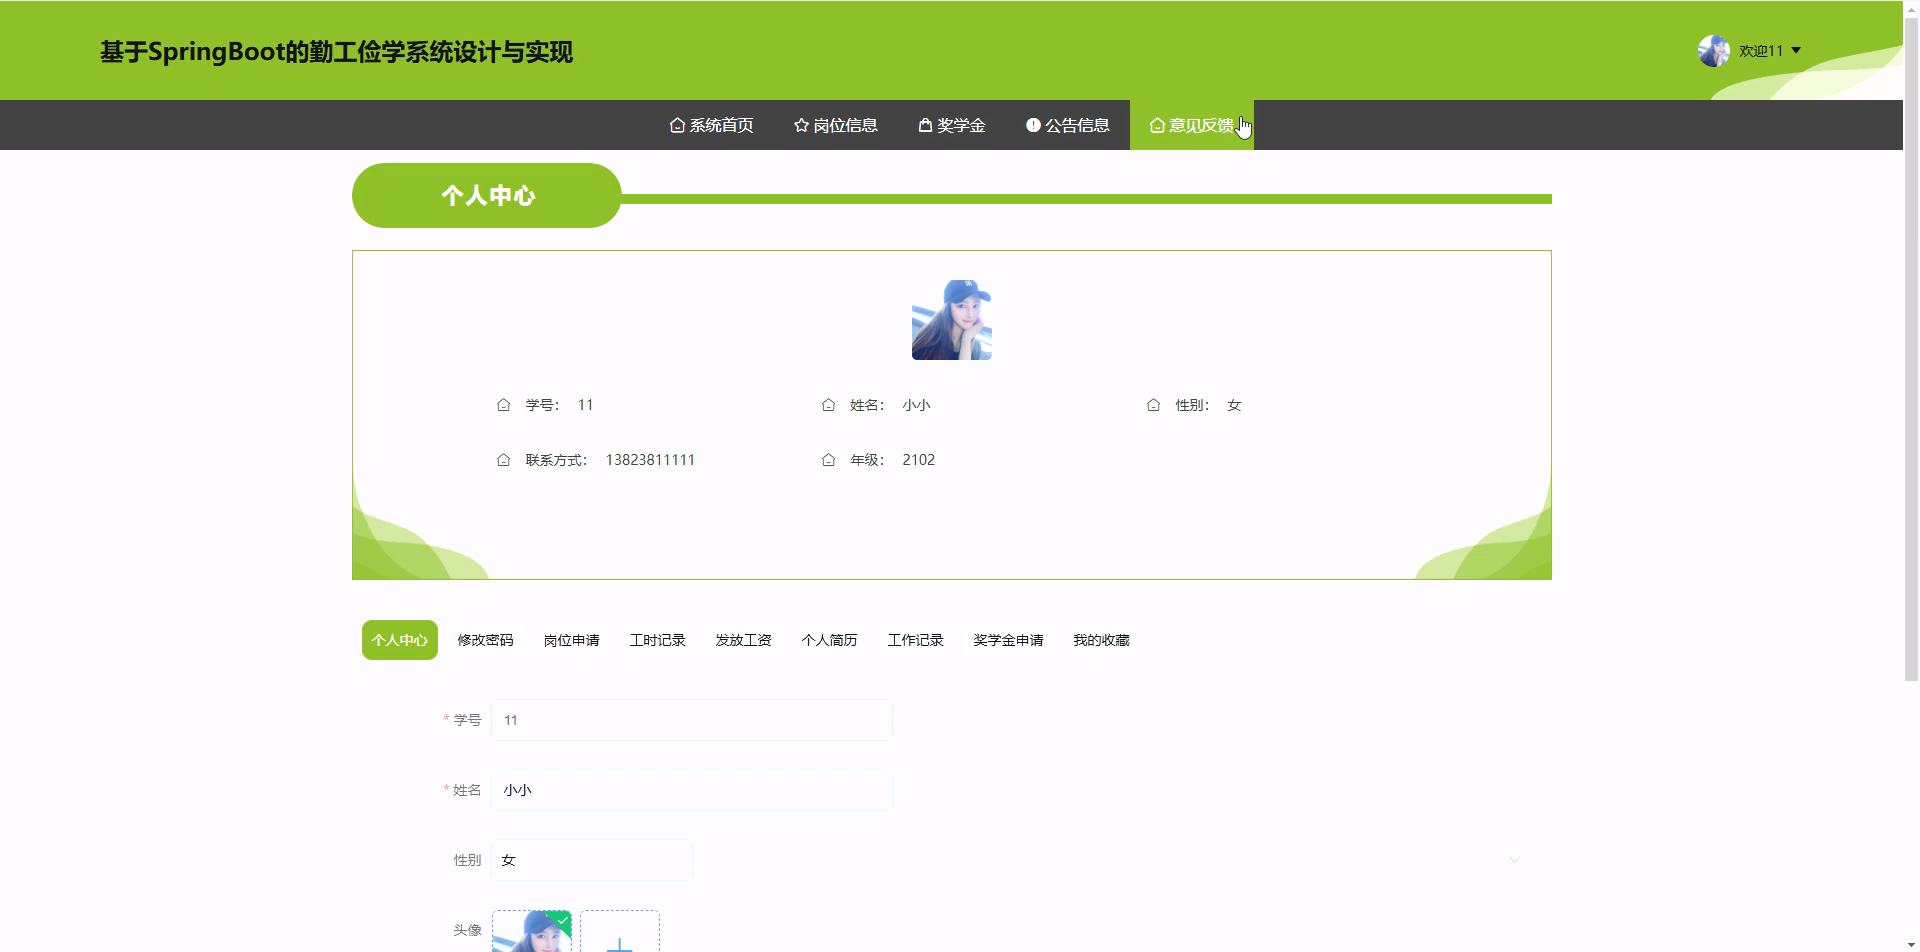Click the house icon next to 联系方式
1920x952 pixels.
(x=503, y=460)
